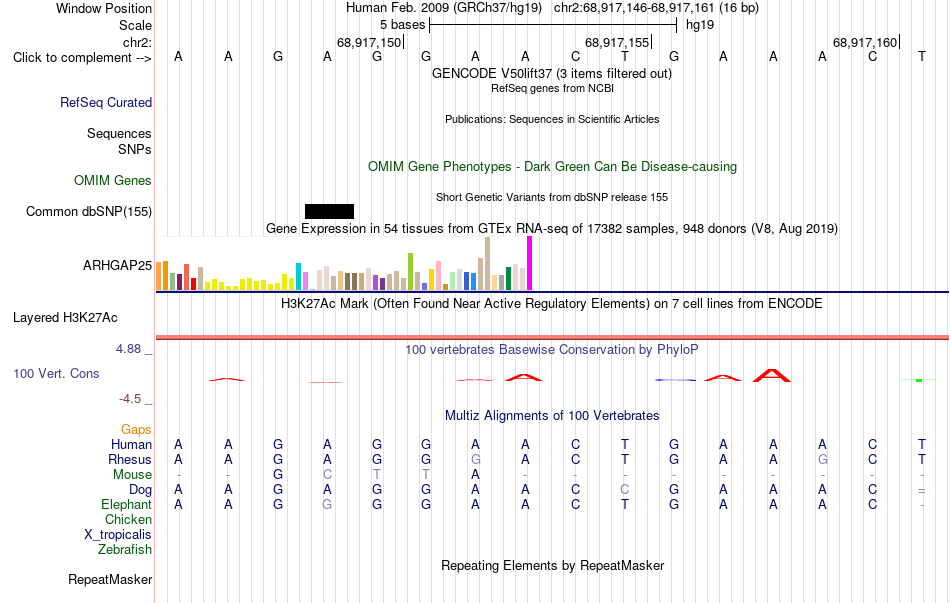The image size is (950, 603).
Task: Click the H3K27Ac Mark track title
Action: pyautogui.click(x=552, y=304)
